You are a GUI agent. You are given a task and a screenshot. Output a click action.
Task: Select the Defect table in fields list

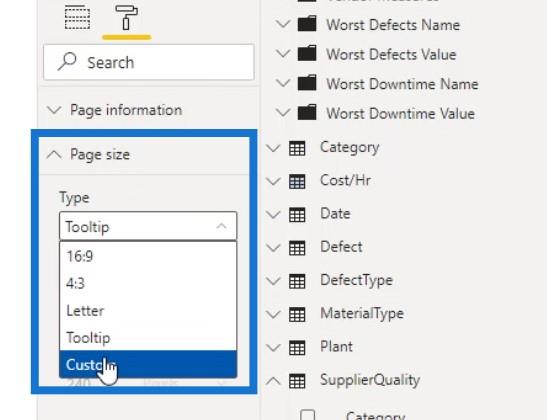(341, 247)
